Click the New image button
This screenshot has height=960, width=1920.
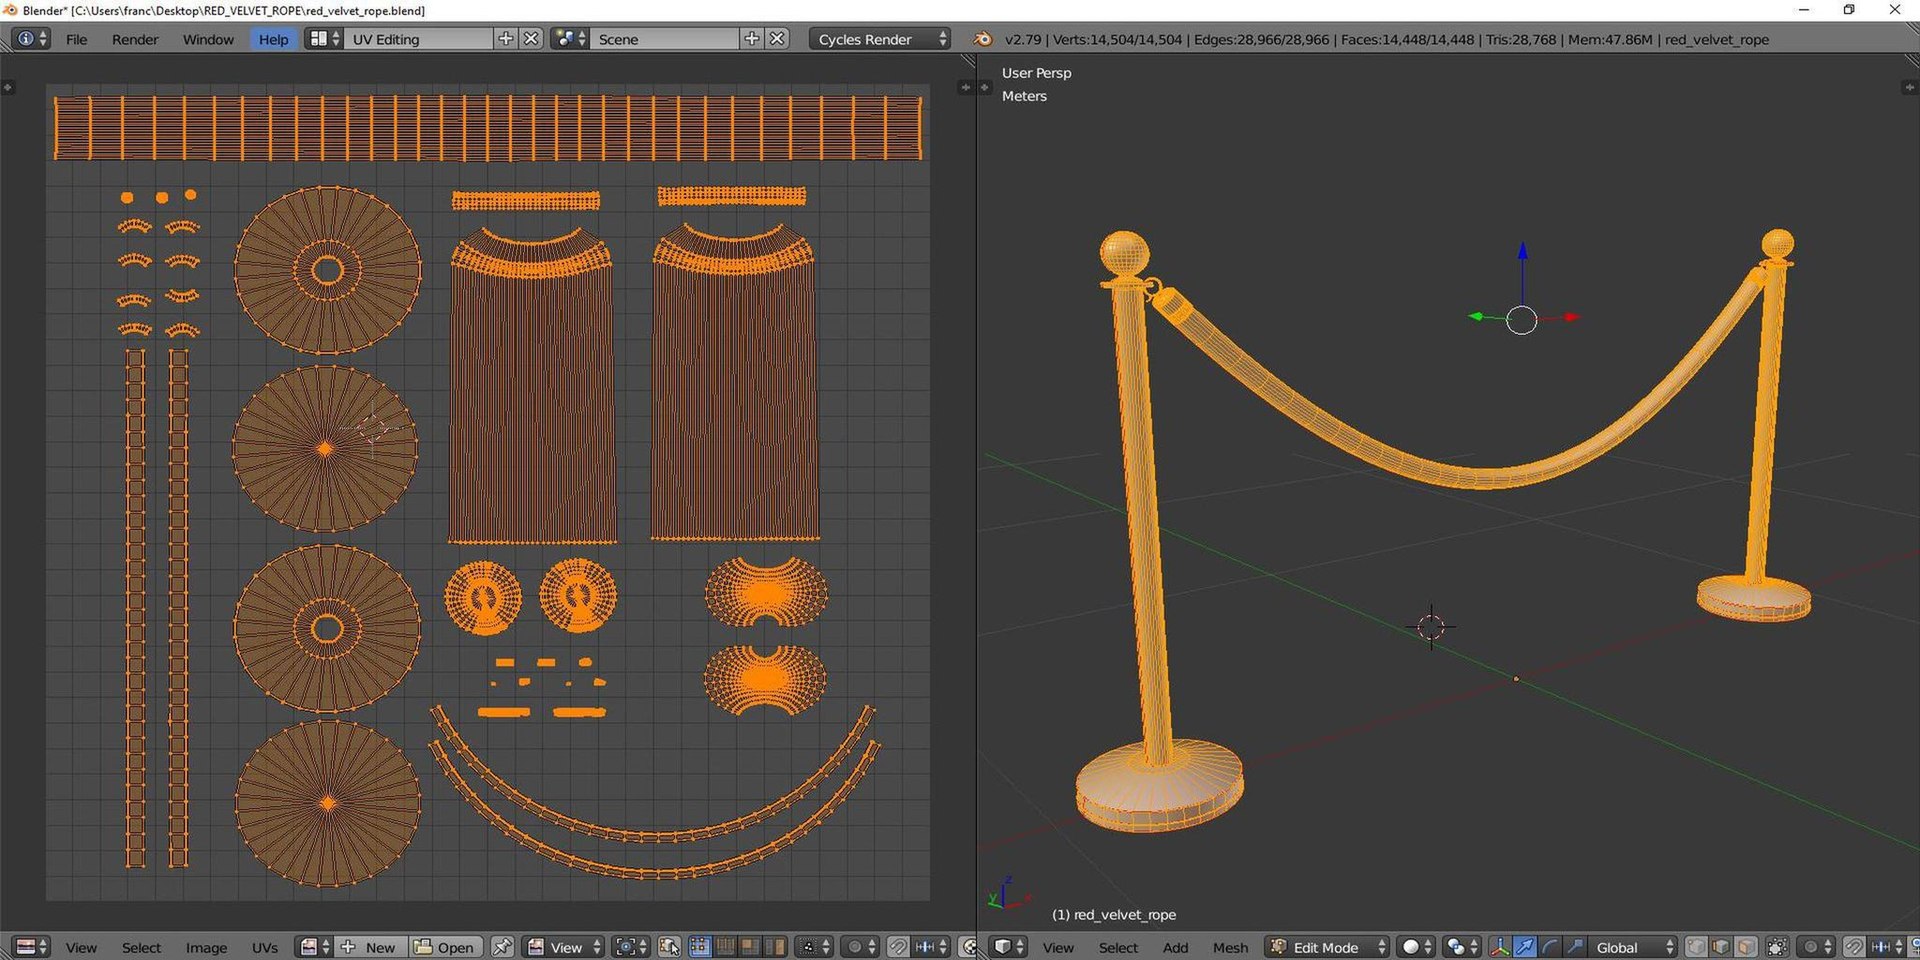371,947
